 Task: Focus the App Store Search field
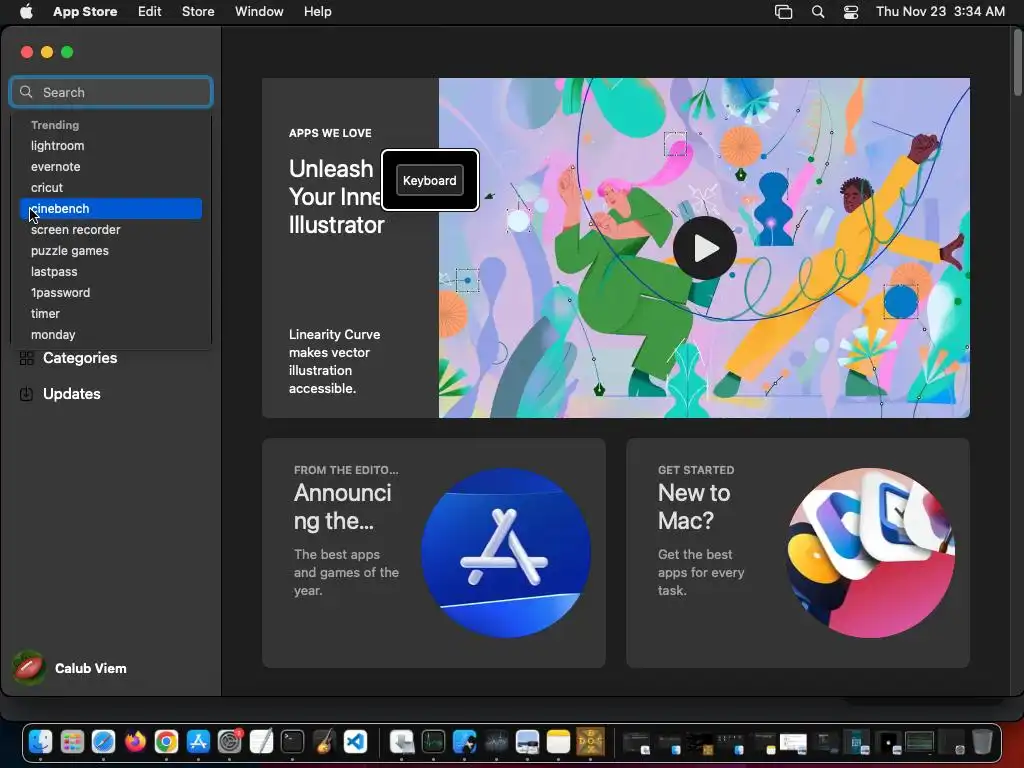(111, 92)
